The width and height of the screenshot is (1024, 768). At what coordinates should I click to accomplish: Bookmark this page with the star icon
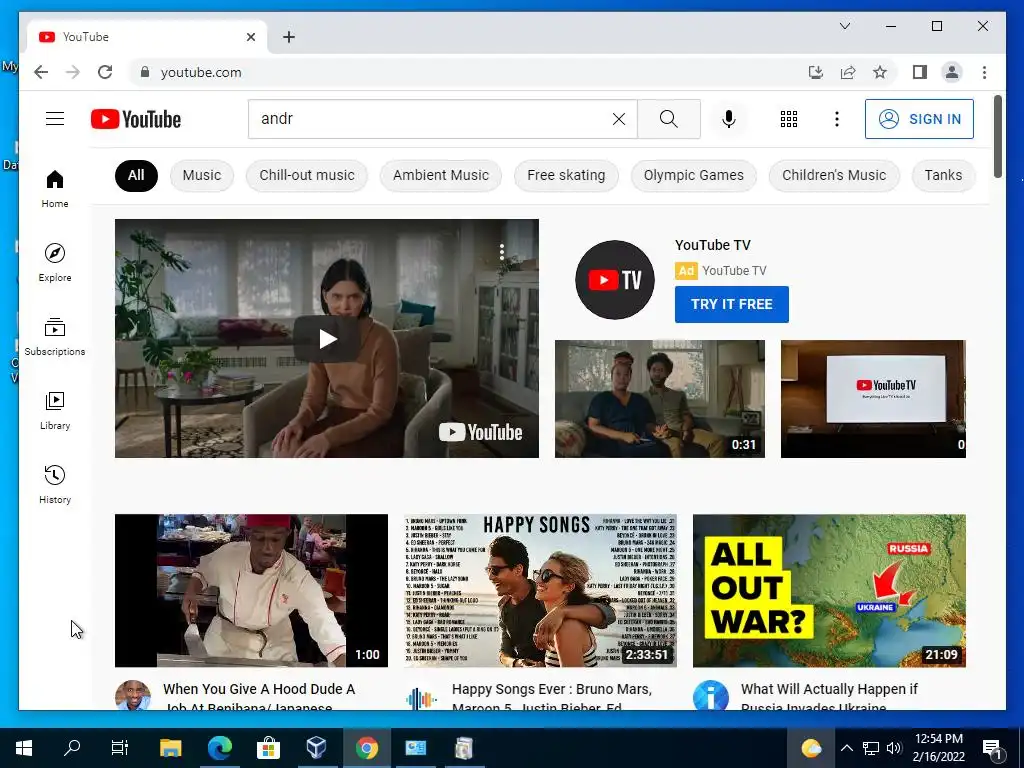(880, 72)
